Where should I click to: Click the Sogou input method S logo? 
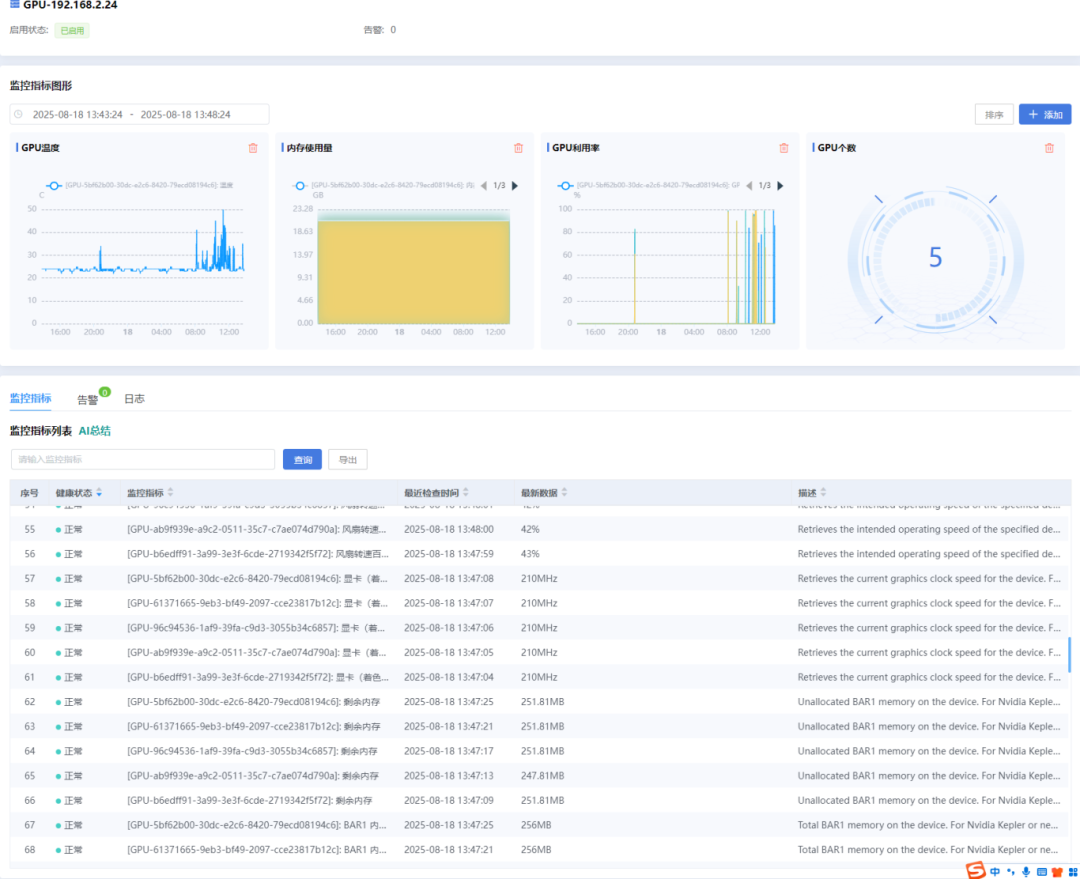975,871
